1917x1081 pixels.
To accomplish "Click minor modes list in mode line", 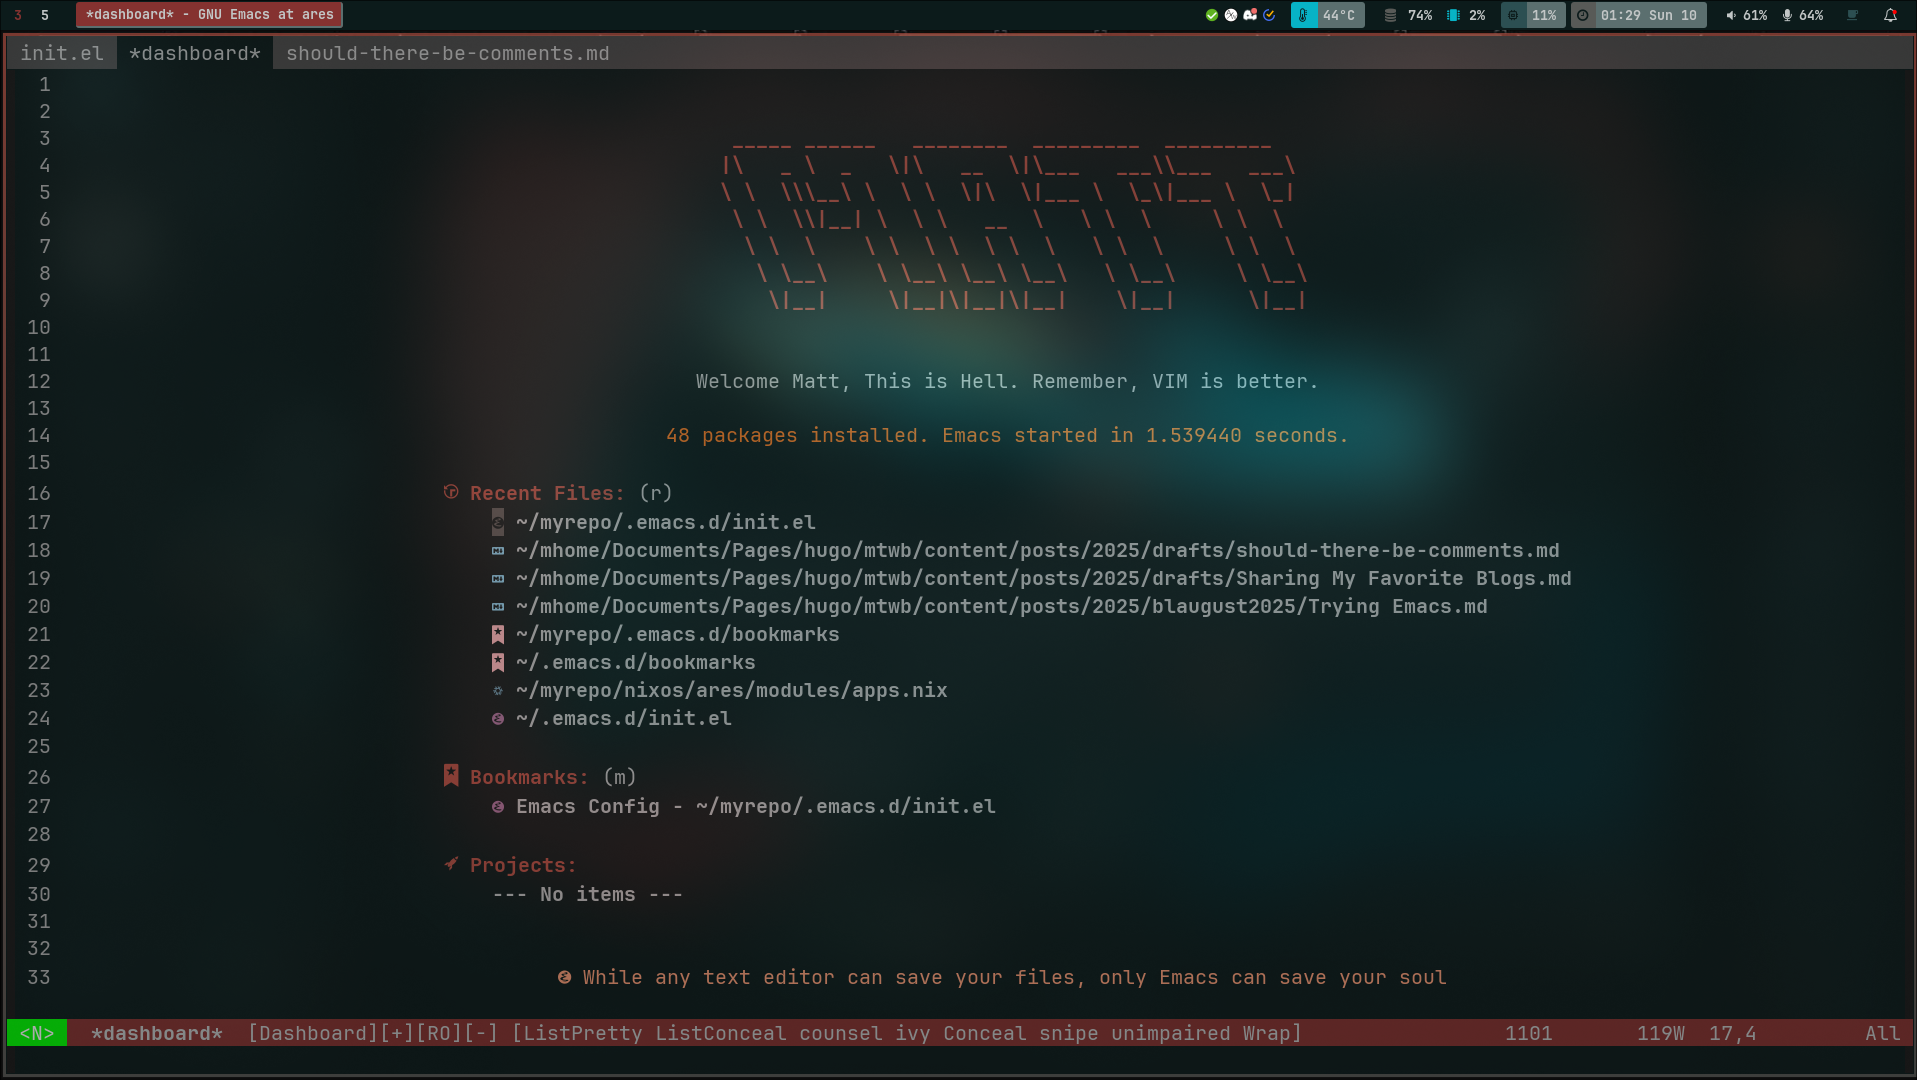I will (x=907, y=1033).
